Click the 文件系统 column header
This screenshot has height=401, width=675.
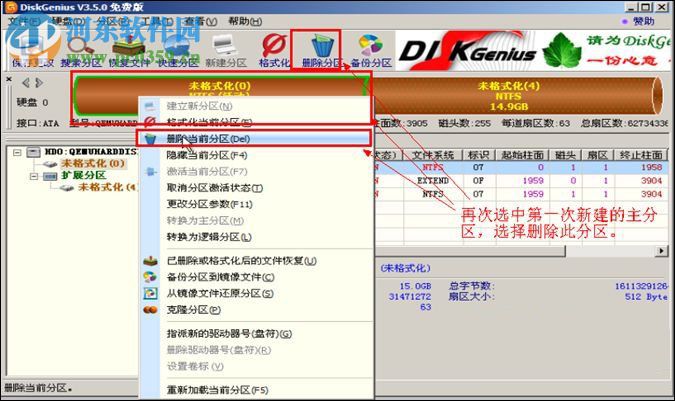(433, 155)
